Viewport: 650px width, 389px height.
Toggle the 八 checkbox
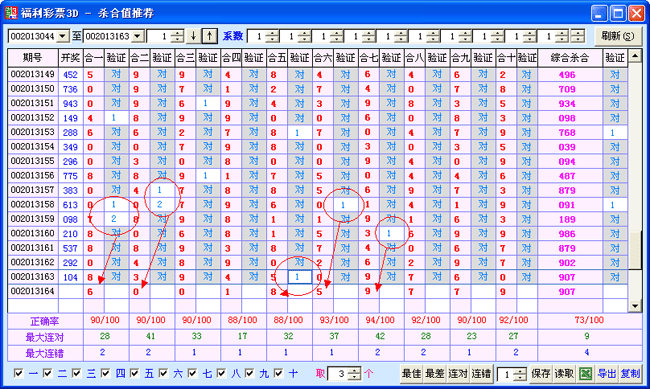click(221, 373)
